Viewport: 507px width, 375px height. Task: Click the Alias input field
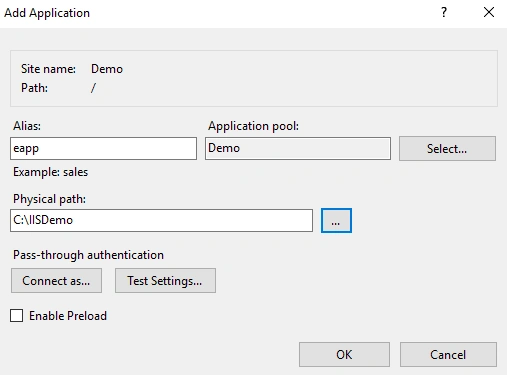pyautogui.click(x=103, y=148)
